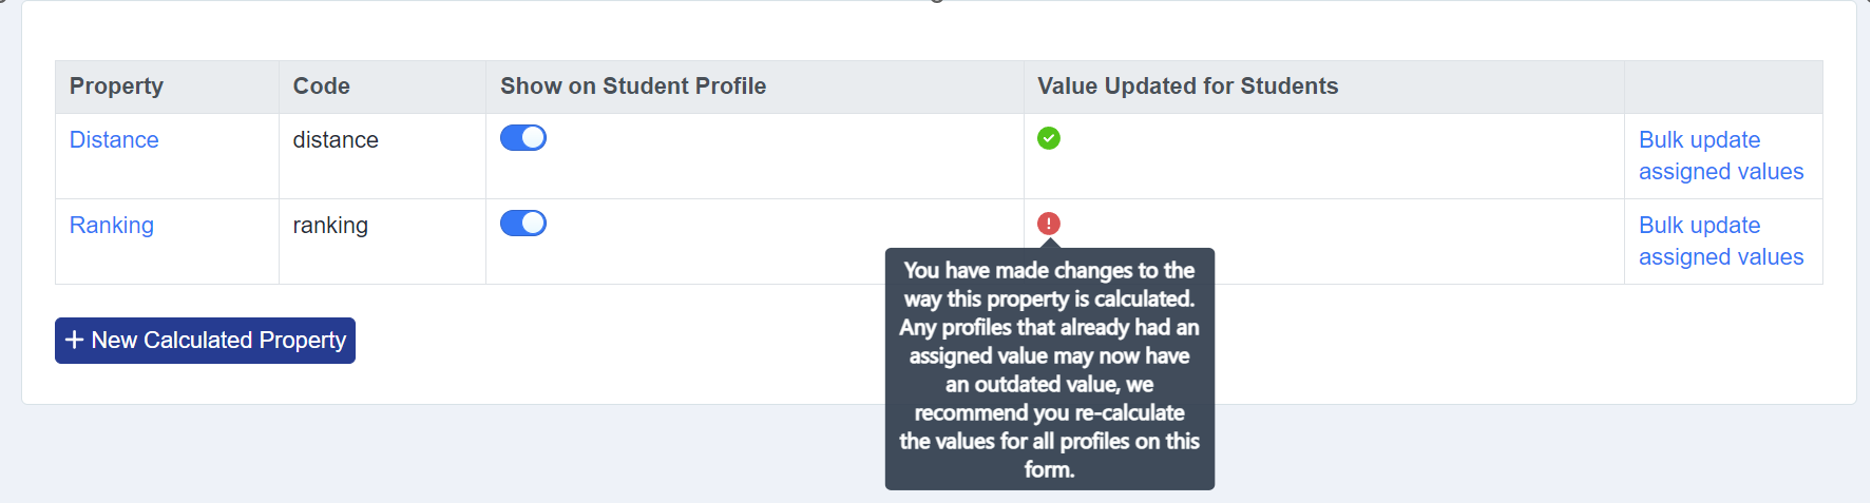Click the New Calculated Property button

tap(205, 340)
